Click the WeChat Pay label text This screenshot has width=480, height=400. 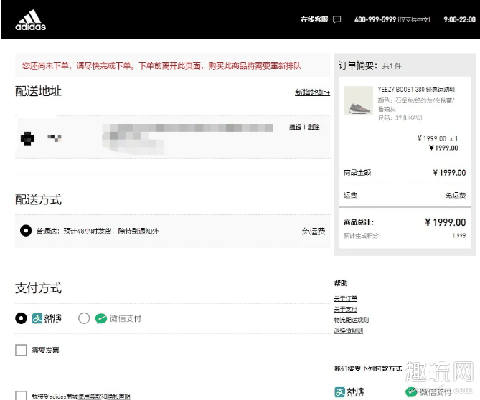coord(125,319)
